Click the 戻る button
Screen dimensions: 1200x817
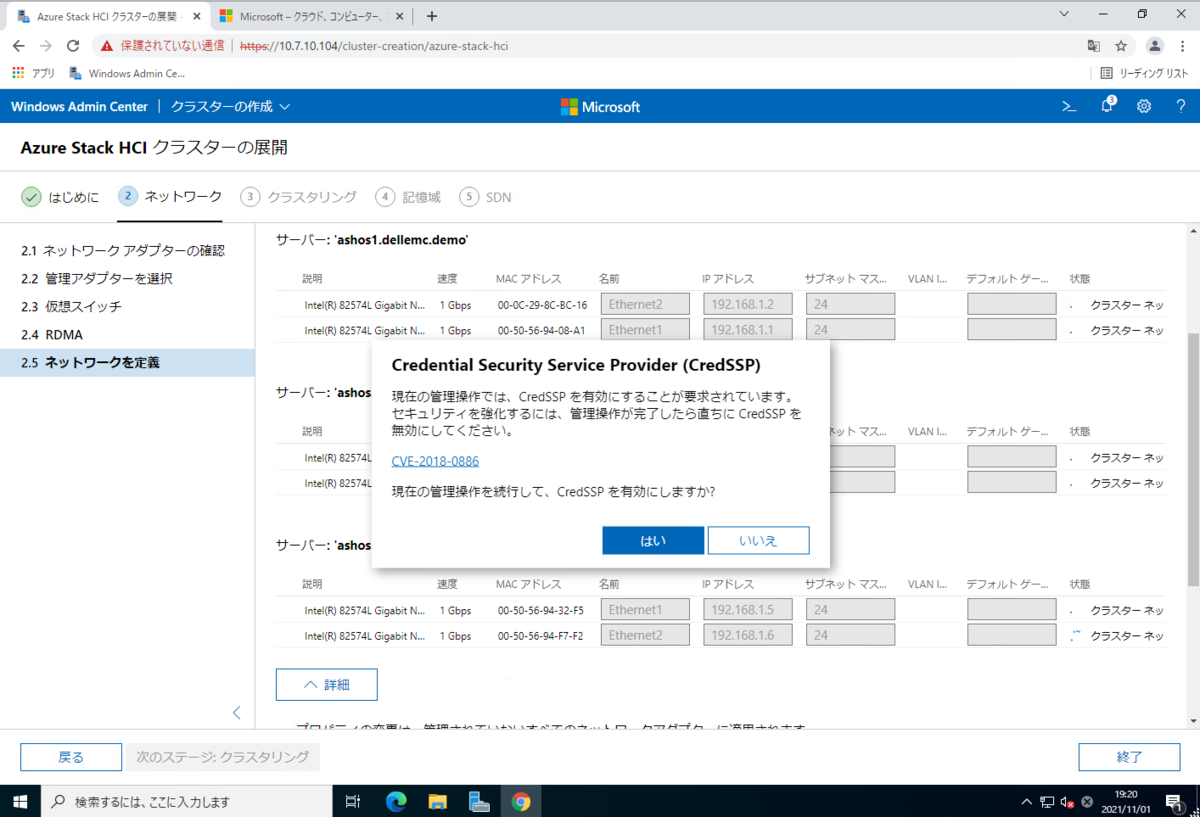[x=71, y=757]
